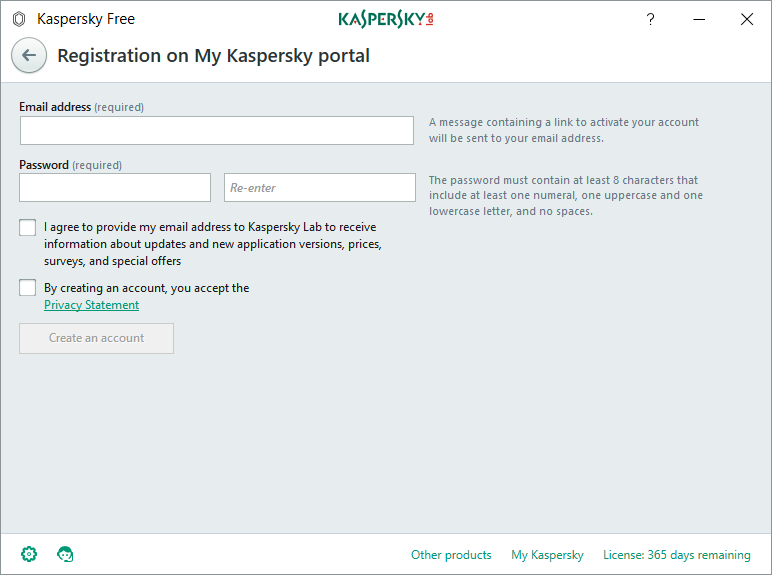Open the Privacy Statement link
Viewport: 772px width, 575px height.
(x=92, y=305)
